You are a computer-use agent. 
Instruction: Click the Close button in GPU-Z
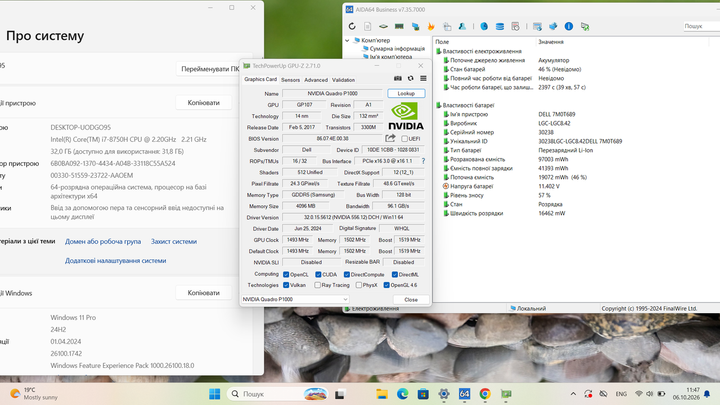(x=411, y=299)
